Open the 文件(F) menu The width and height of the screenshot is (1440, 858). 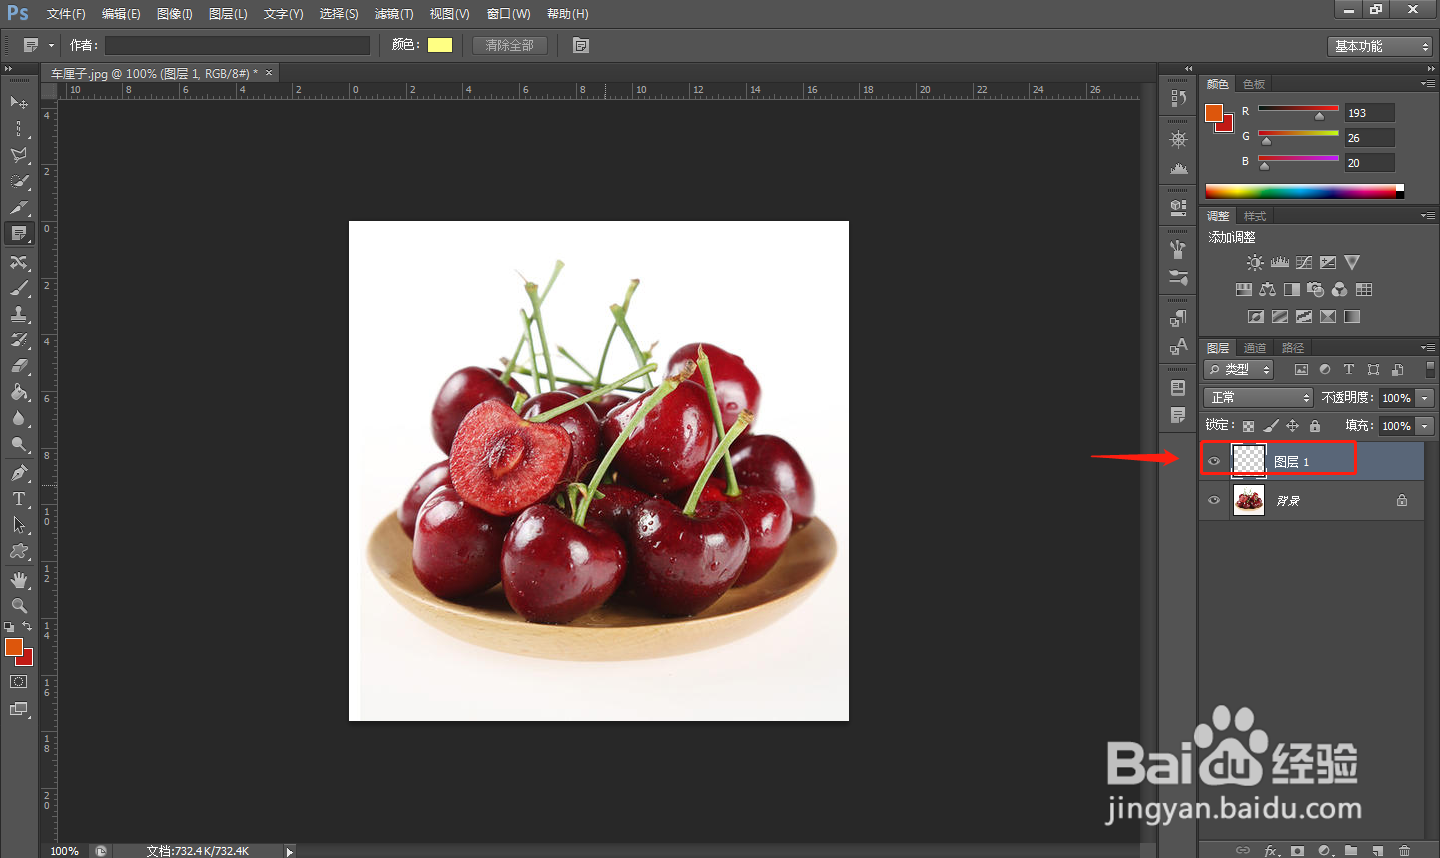pos(66,14)
